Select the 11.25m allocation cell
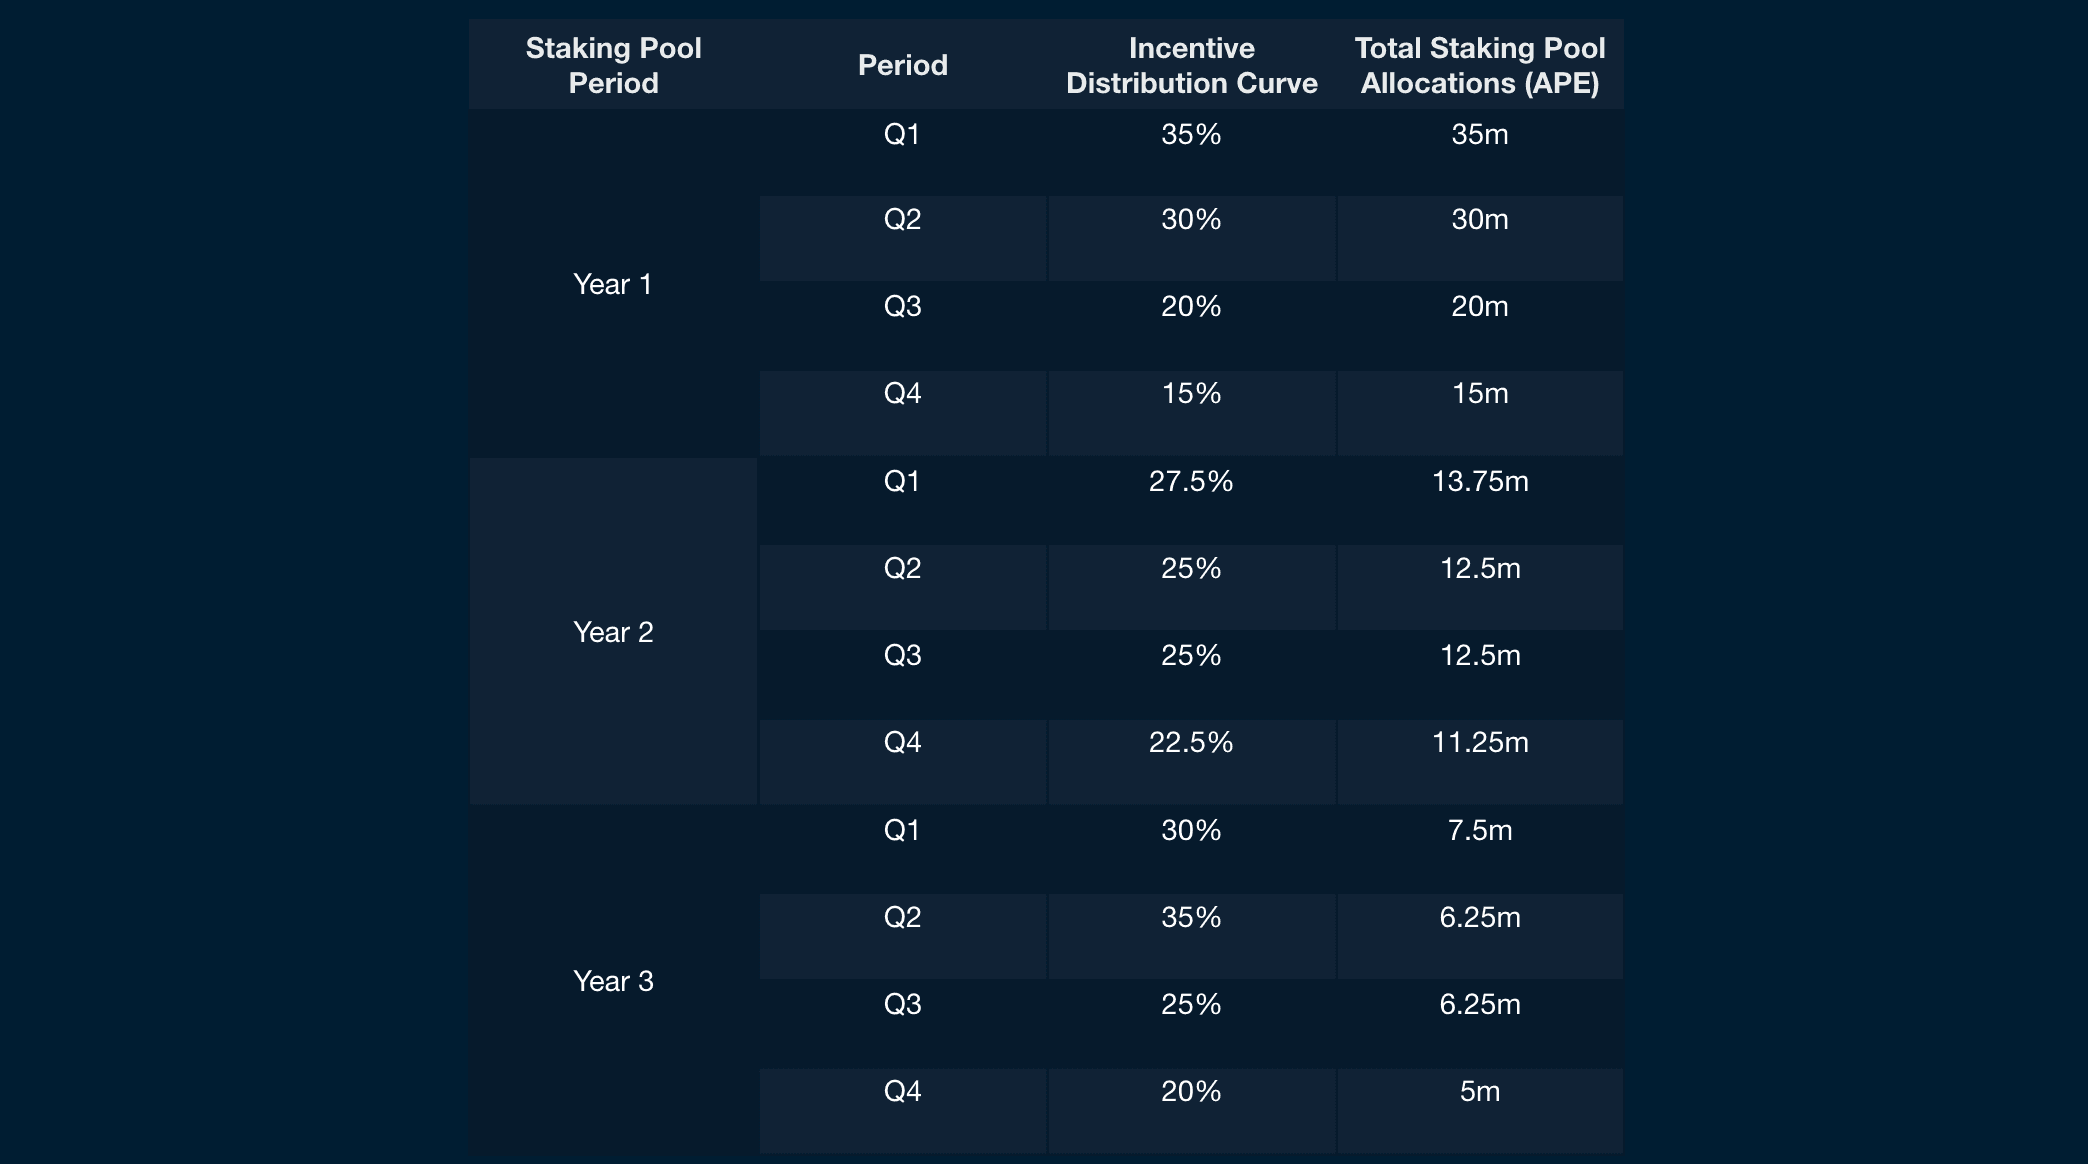Screen dimensions: 2088x1164 [1479, 743]
